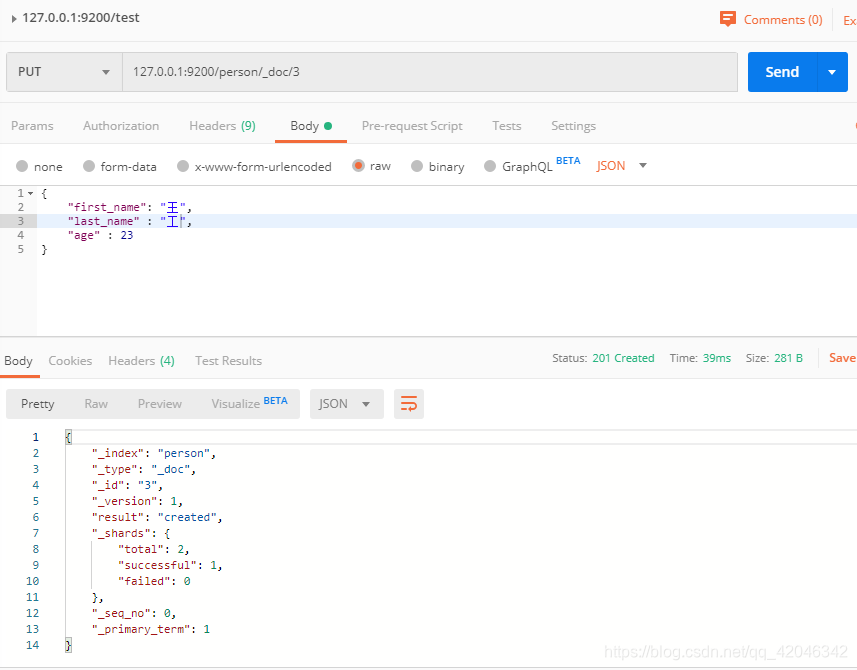Click the Comments speech bubble icon

tap(727, 19)
